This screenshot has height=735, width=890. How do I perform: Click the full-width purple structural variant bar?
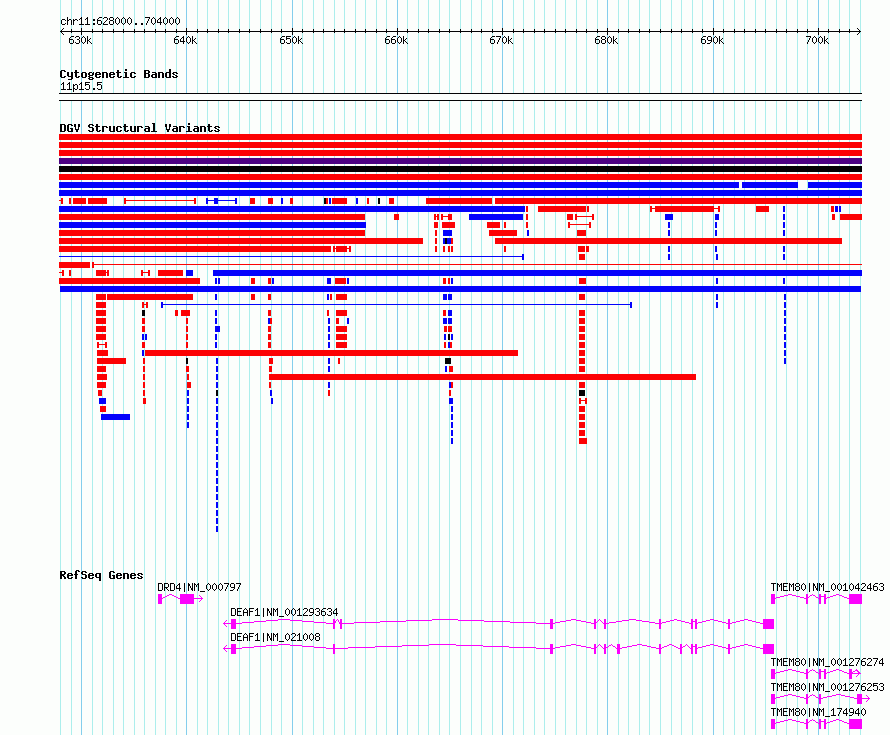pyautogui.click(x=460, y=161)
